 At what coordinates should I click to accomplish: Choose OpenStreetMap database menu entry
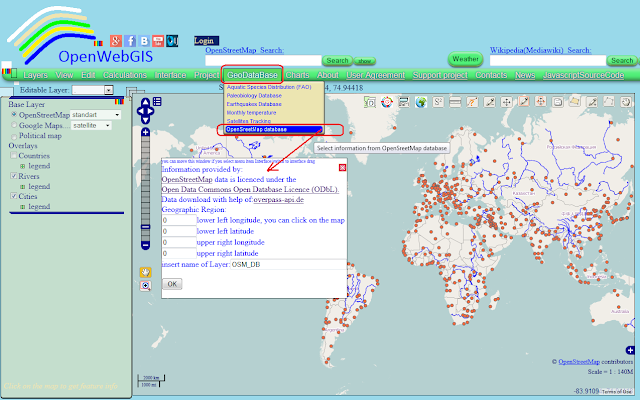point(274,129)
